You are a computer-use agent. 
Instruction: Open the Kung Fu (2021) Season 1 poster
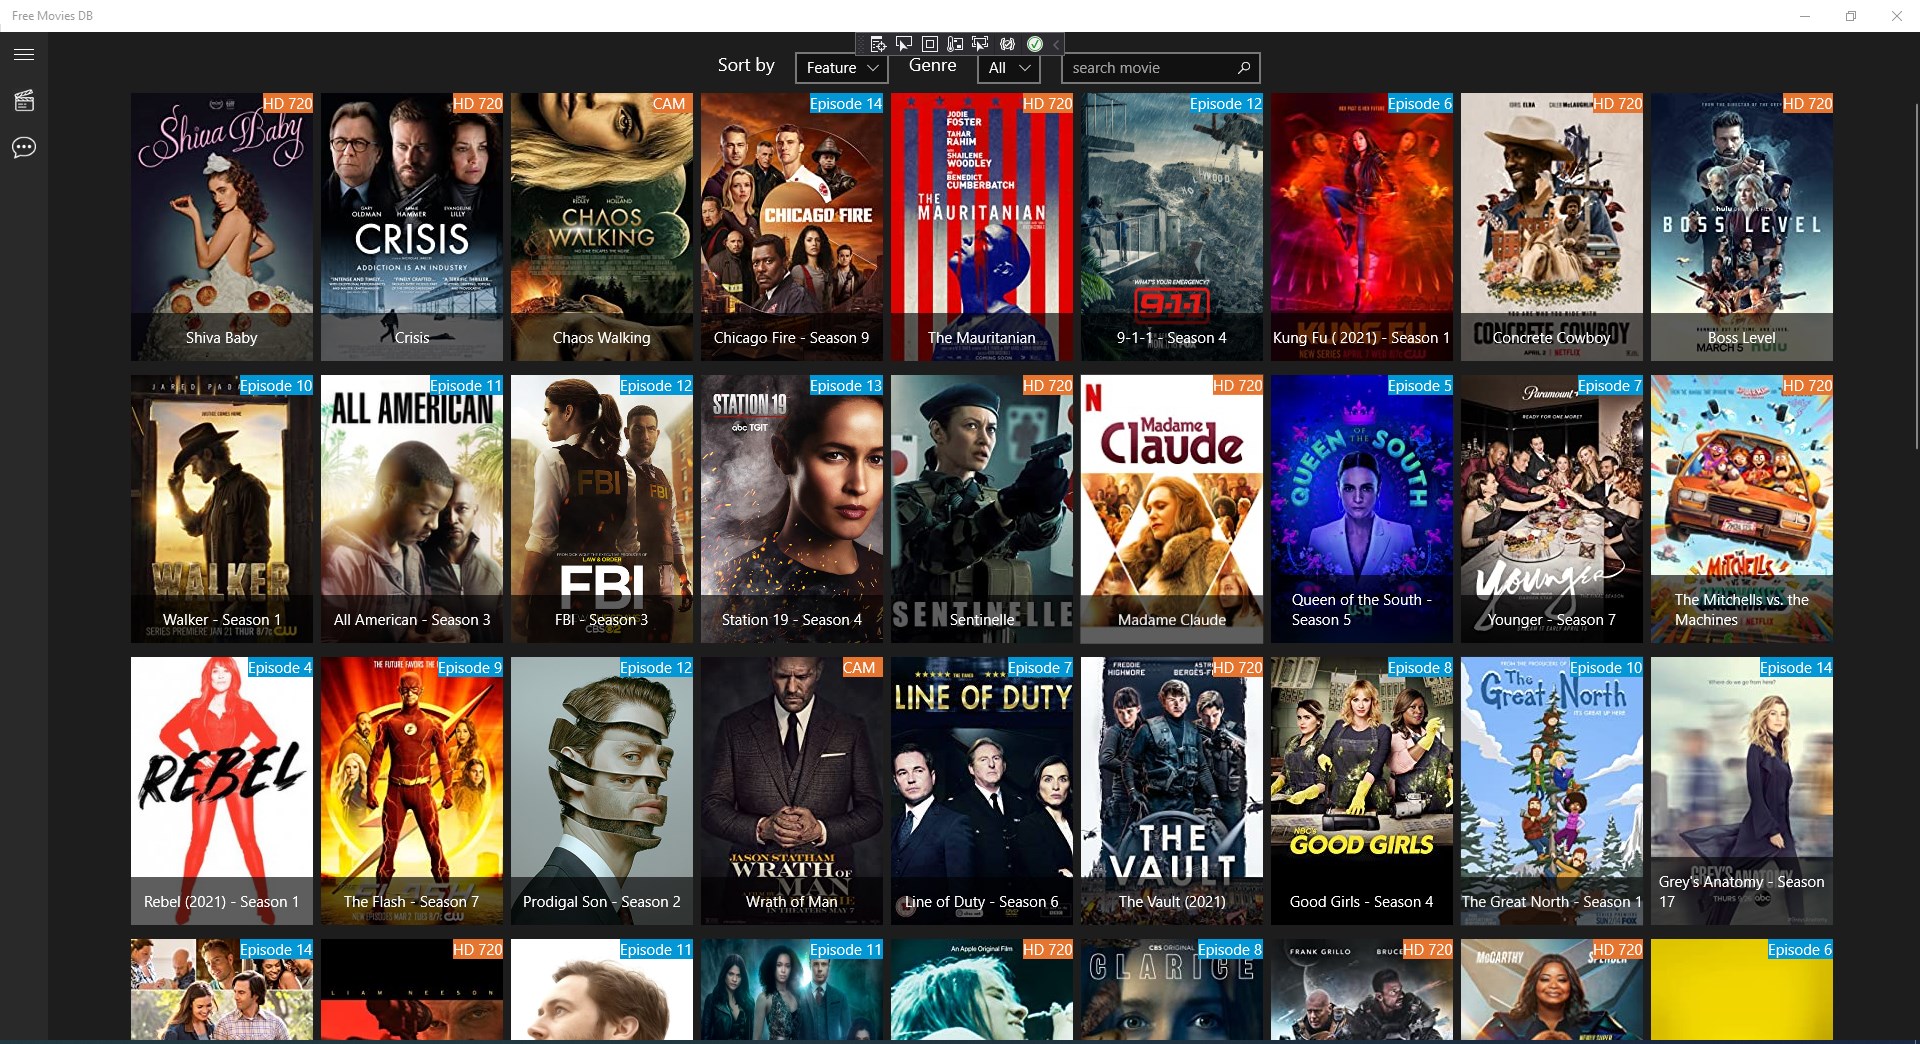click(1362, 227)
